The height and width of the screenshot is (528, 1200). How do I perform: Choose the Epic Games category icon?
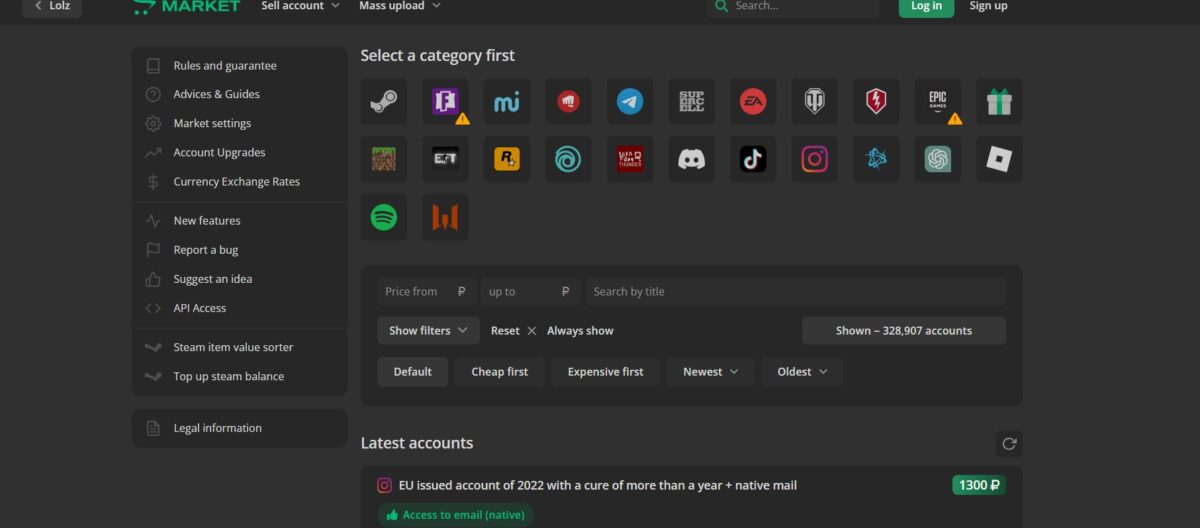(938, 102)
